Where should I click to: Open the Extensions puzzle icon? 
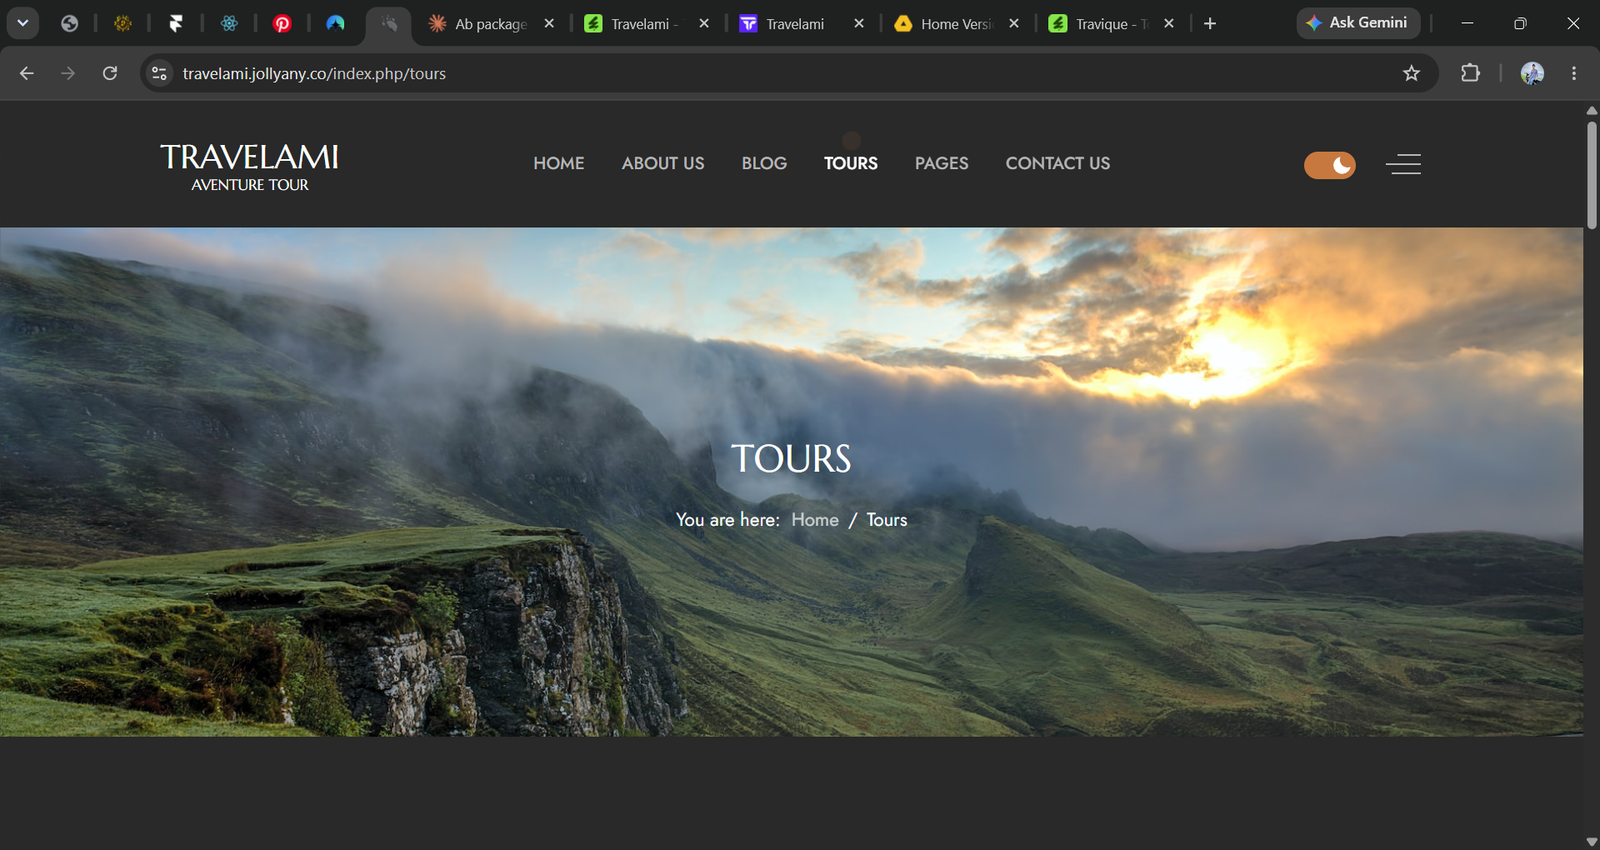[x=1470, y=73]
